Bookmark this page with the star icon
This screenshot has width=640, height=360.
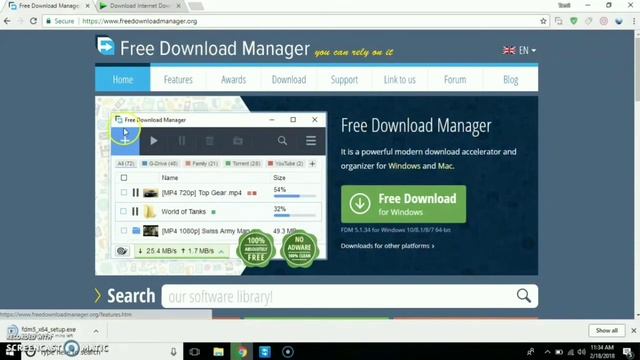point(543,21)
